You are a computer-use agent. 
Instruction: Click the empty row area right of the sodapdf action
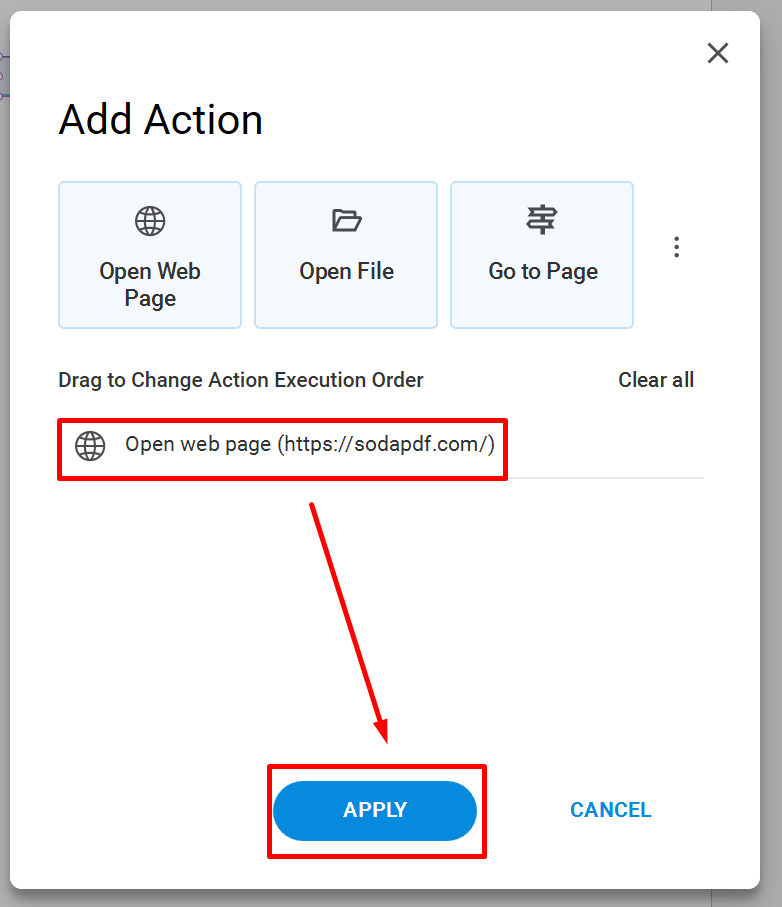tap(606, 449)
